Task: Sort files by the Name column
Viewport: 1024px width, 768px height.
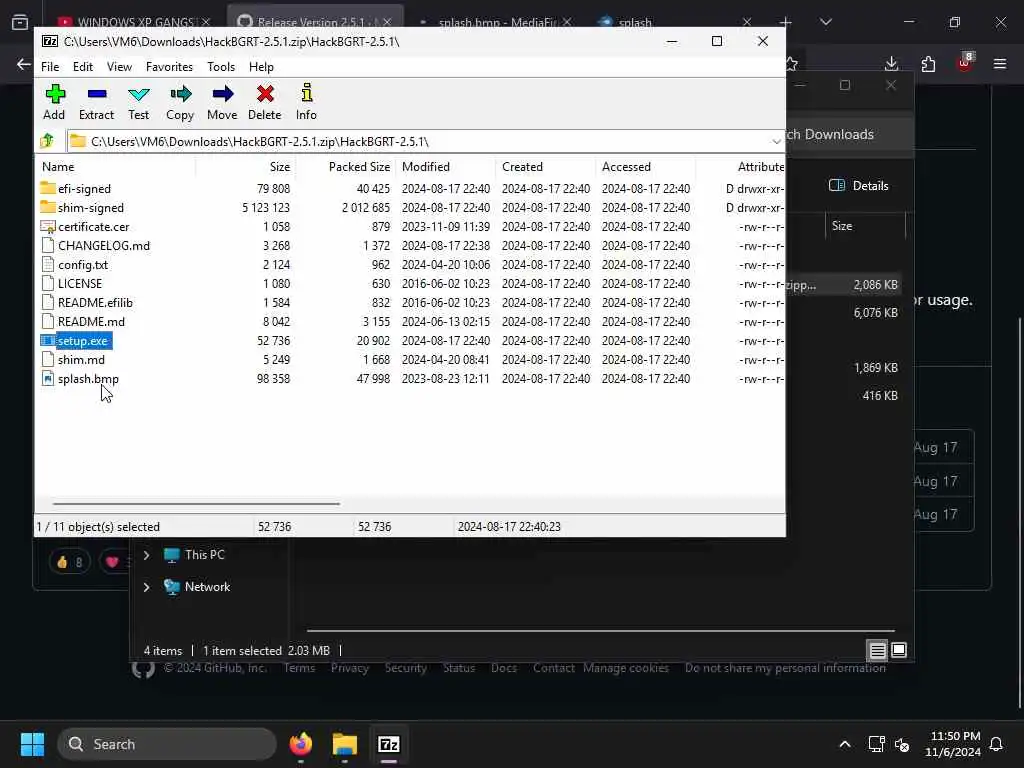Action: click(116, 167)
